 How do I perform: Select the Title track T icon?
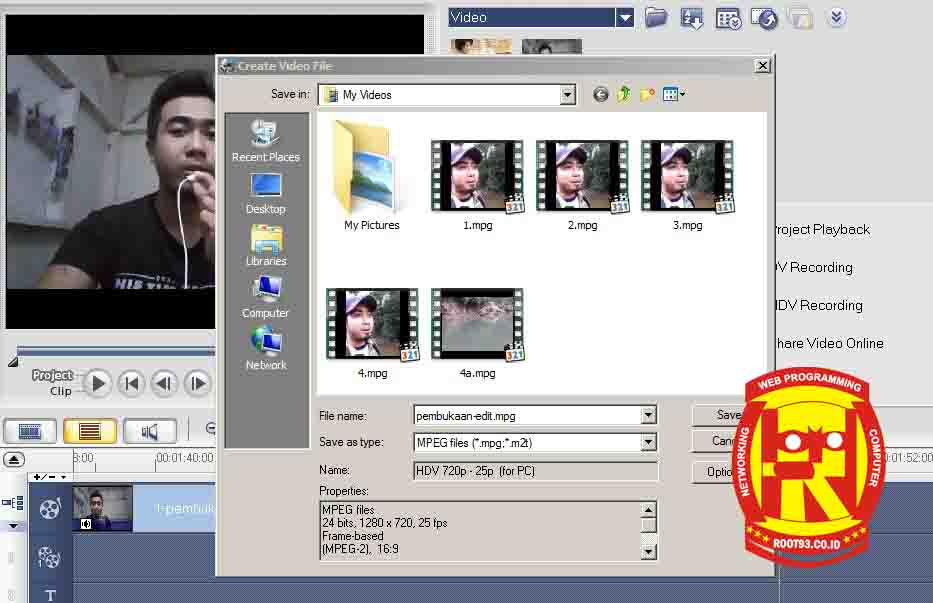pos(49,592)
